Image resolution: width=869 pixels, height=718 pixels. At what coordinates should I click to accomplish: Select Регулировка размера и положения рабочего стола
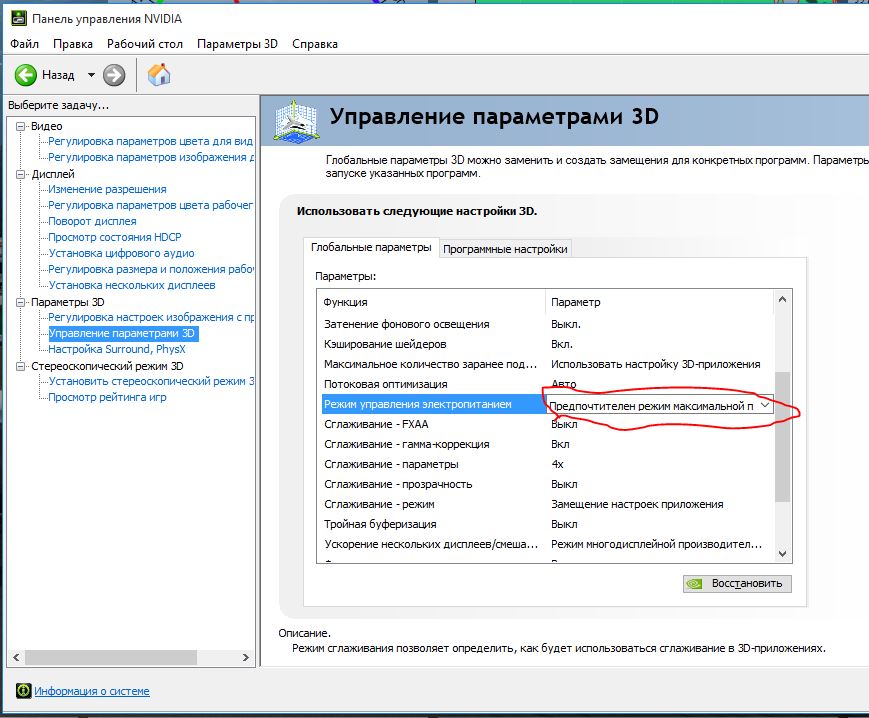pos(151,269)
